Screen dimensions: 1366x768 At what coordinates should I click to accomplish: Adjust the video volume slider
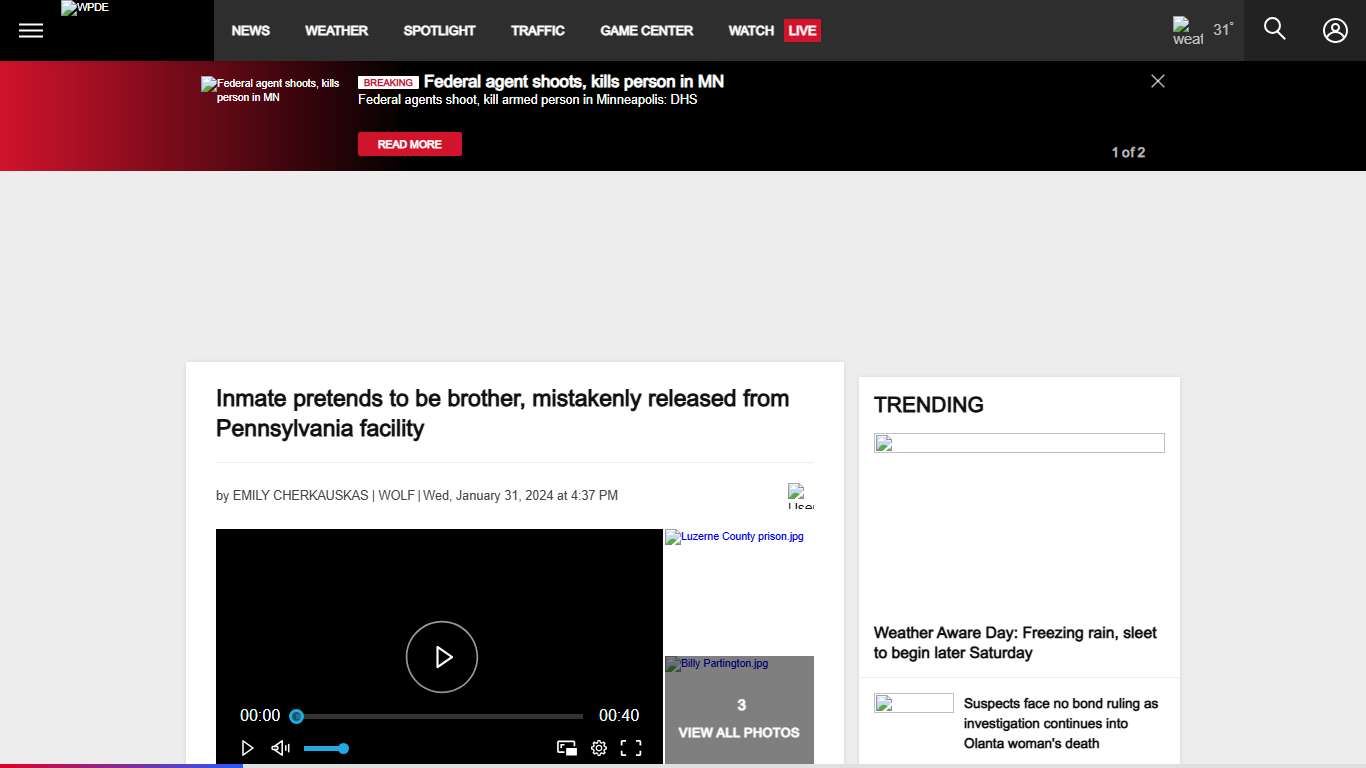(x=324, y=748)
